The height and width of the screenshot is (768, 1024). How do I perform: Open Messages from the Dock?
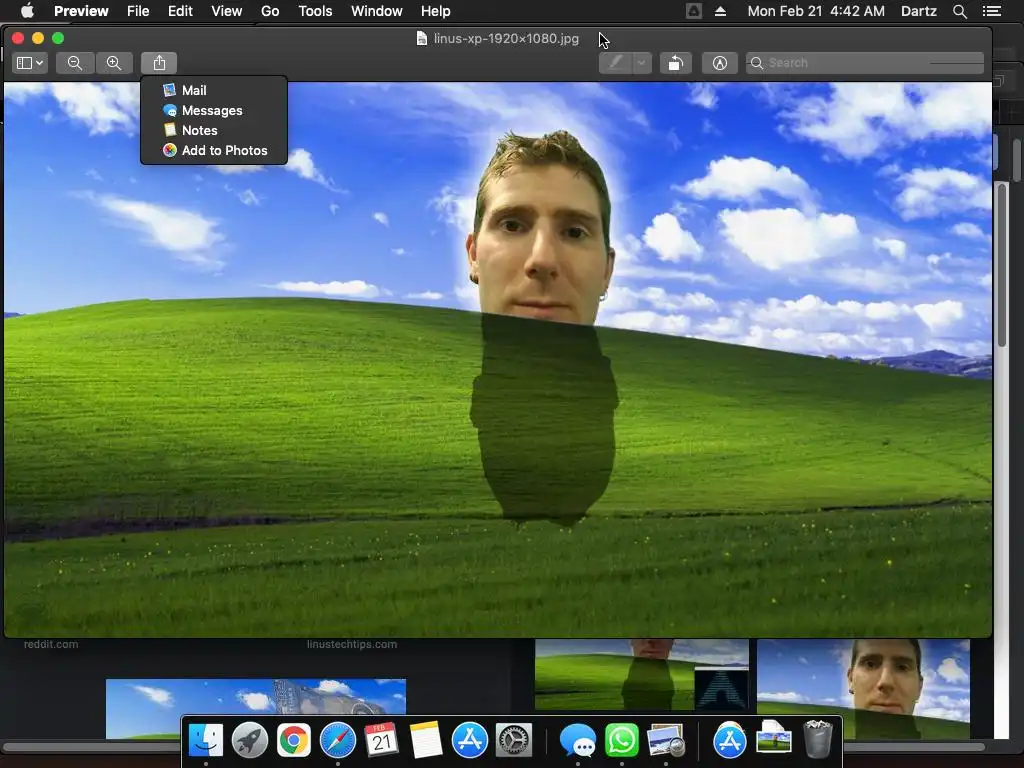click(577, 740)
